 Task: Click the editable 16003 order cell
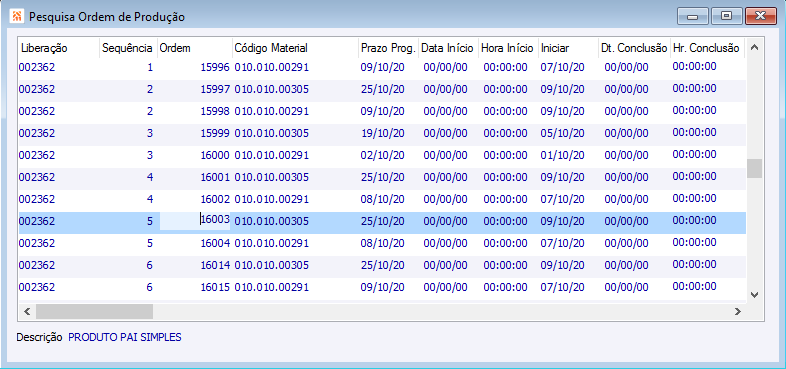(195, 221)
